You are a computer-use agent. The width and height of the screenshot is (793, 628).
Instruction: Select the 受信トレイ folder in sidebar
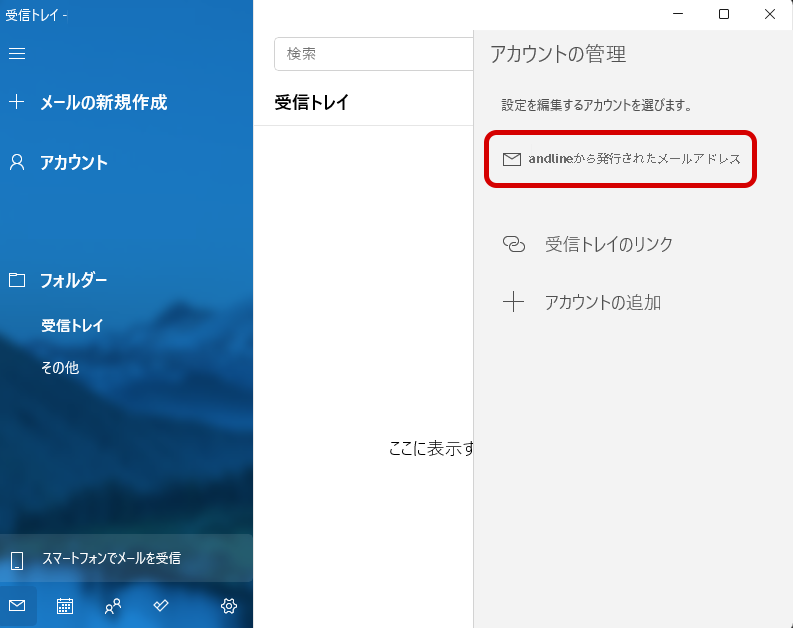(72, 326)
